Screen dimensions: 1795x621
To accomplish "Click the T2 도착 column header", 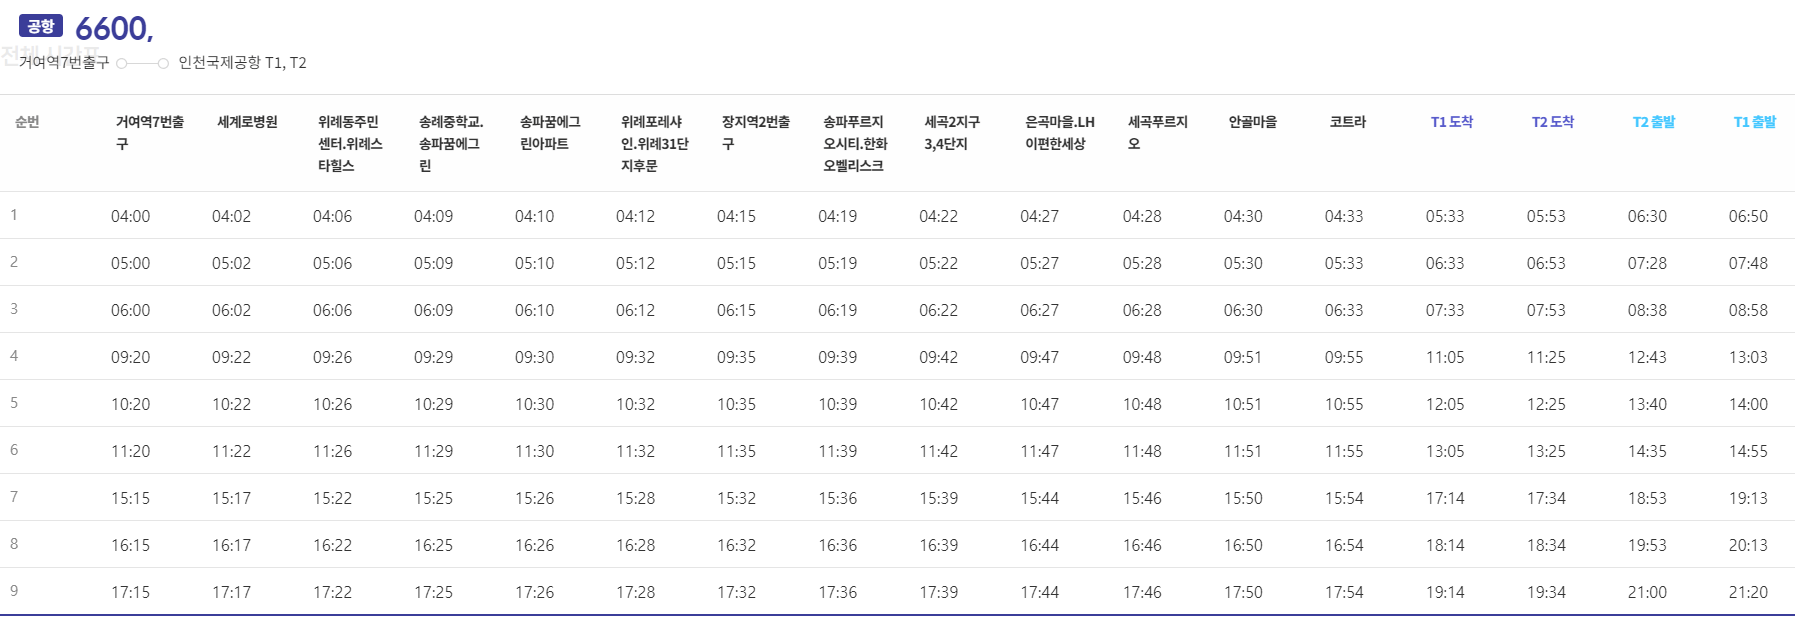I will point(1553,122).
